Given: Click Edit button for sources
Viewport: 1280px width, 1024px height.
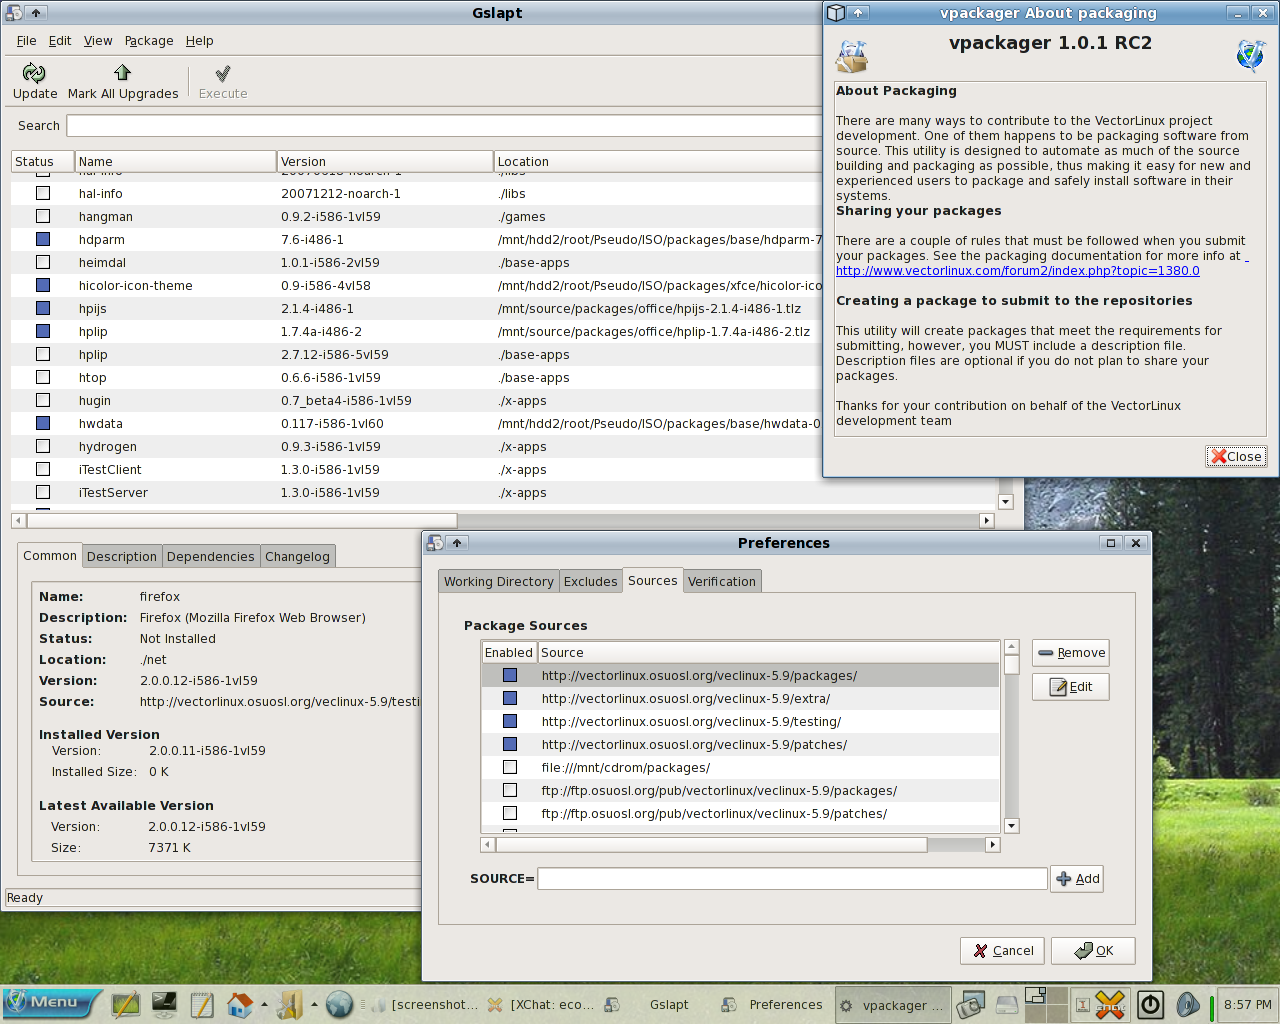Looking at the screenshot, I should pyautogui.click(x=1071, y=687).
